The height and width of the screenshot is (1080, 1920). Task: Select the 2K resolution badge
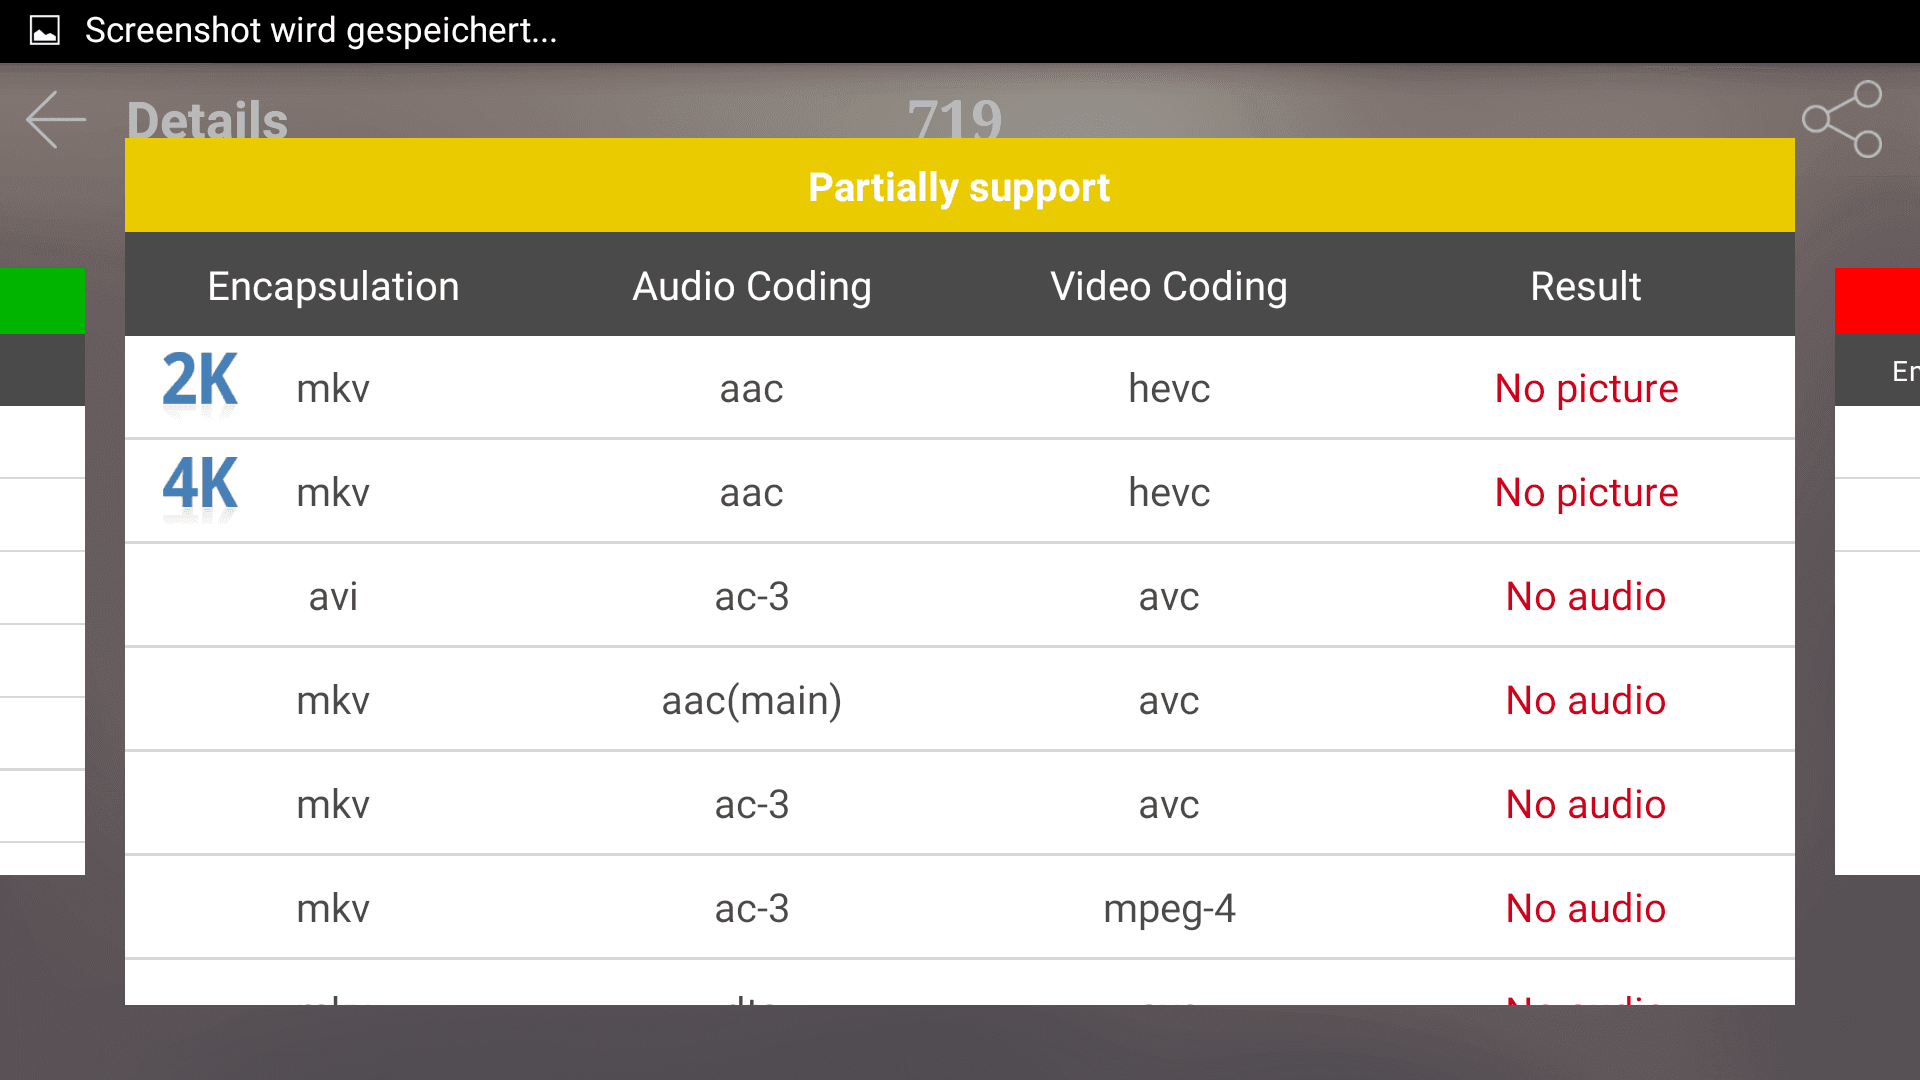[200, 382]
